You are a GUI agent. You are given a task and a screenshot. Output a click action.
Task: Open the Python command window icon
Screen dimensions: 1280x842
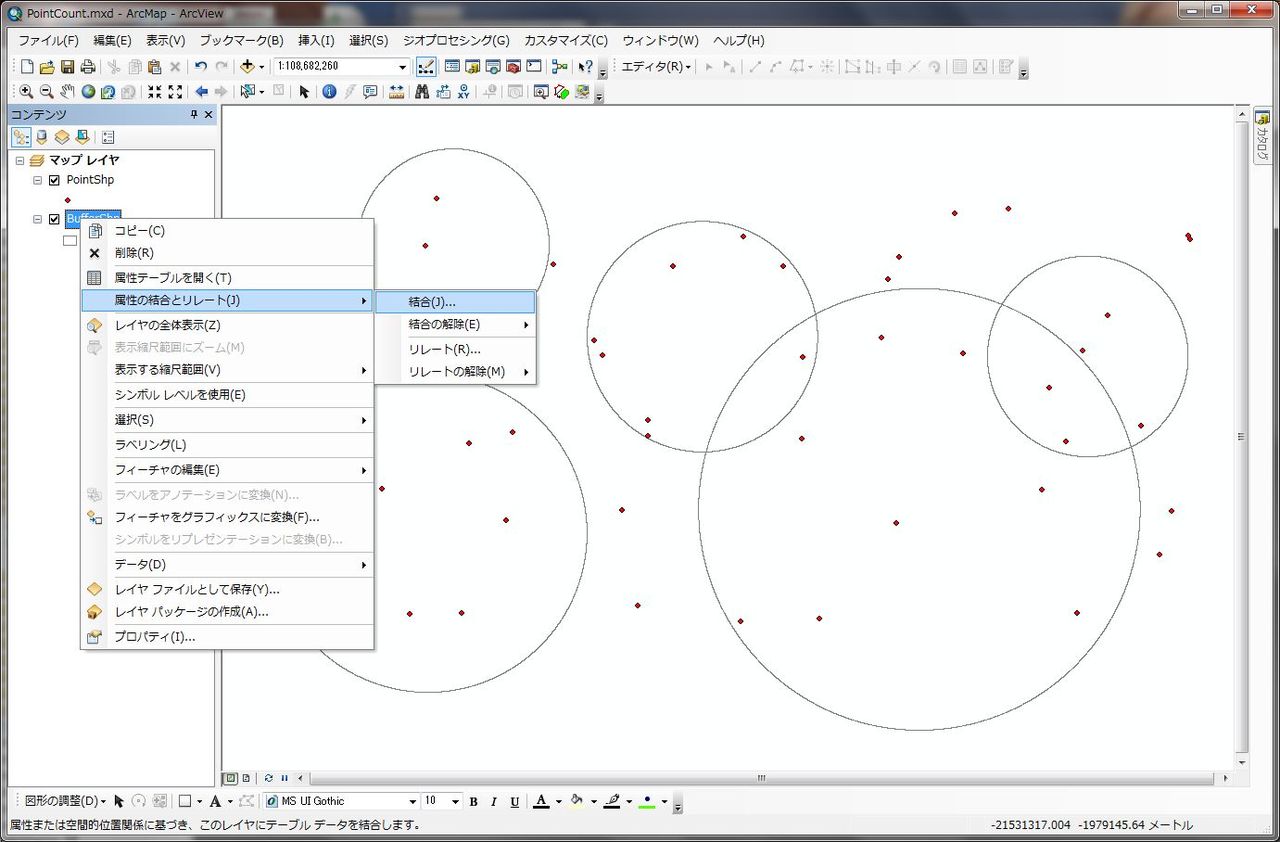tap(534, 67)
